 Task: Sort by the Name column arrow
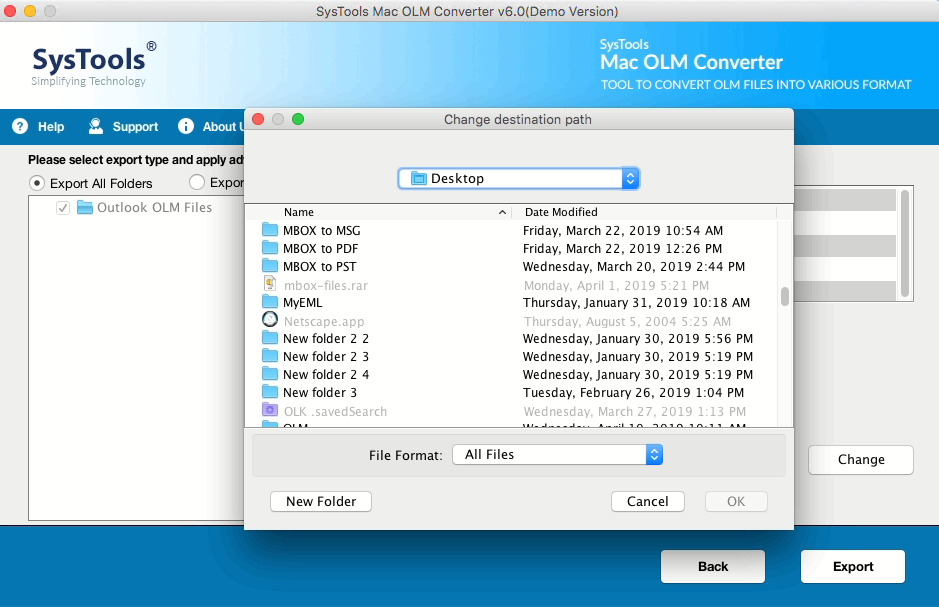click(x=502, y=213)
